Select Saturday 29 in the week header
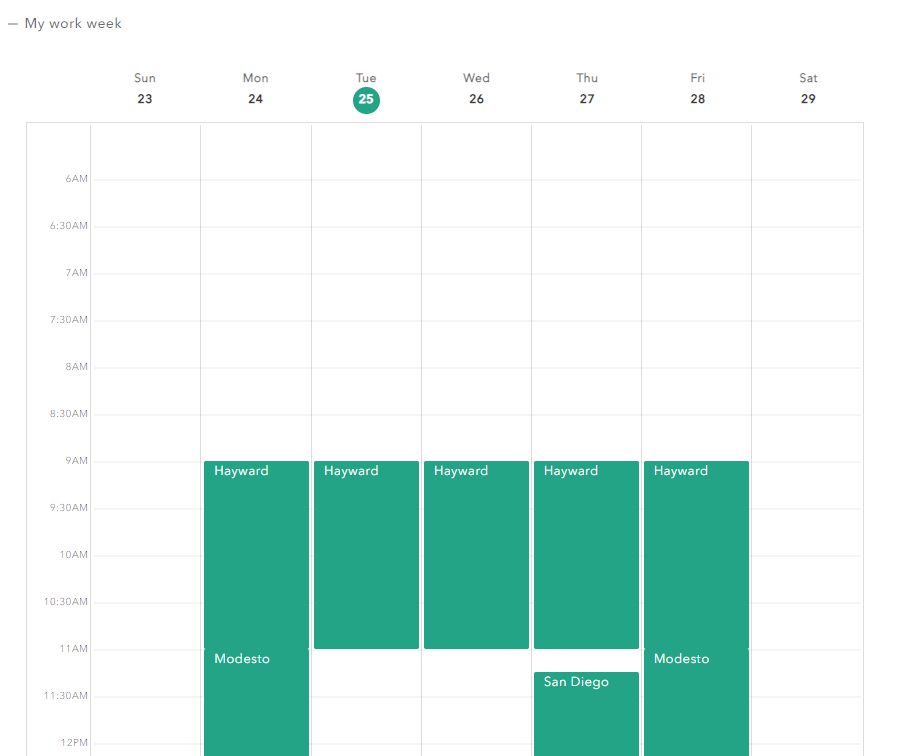 point(808,89)
